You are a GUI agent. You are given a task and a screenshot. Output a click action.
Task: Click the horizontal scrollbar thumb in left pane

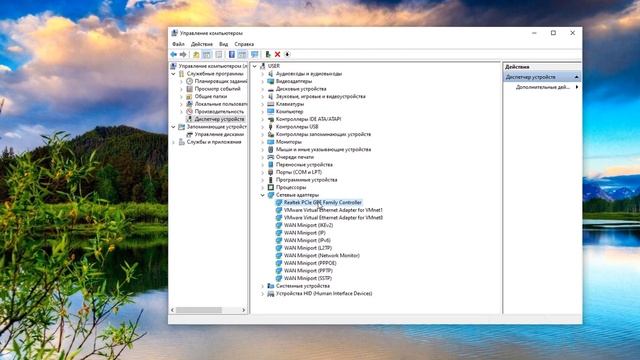[198, 310]
